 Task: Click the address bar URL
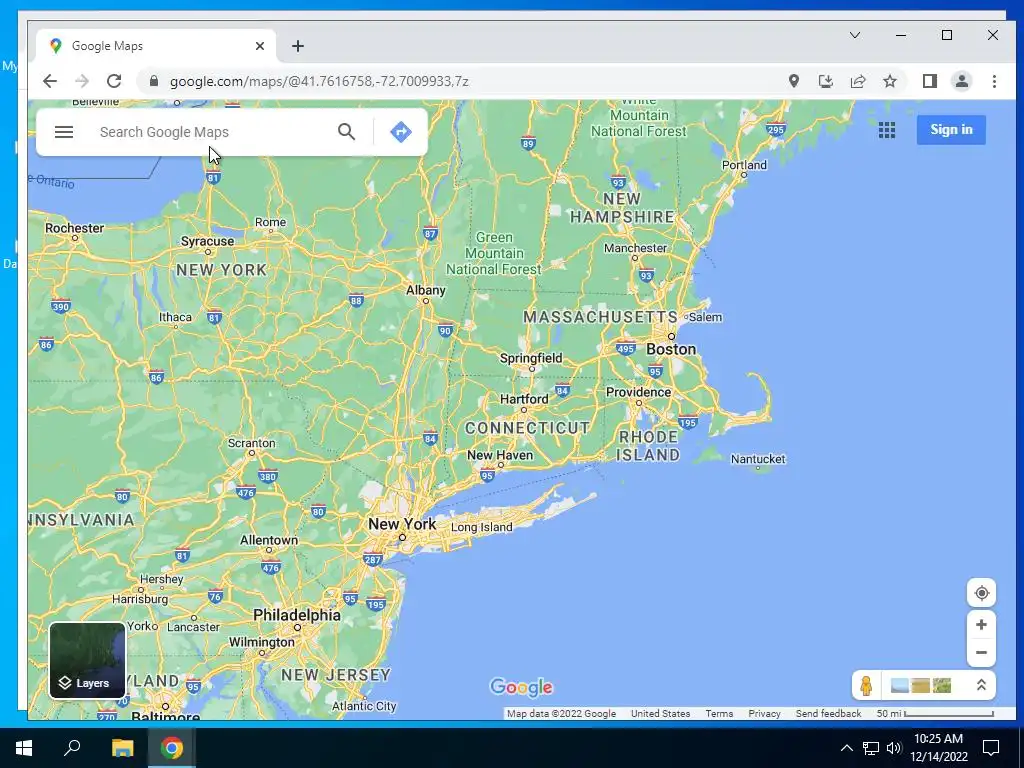click(319, 81)
